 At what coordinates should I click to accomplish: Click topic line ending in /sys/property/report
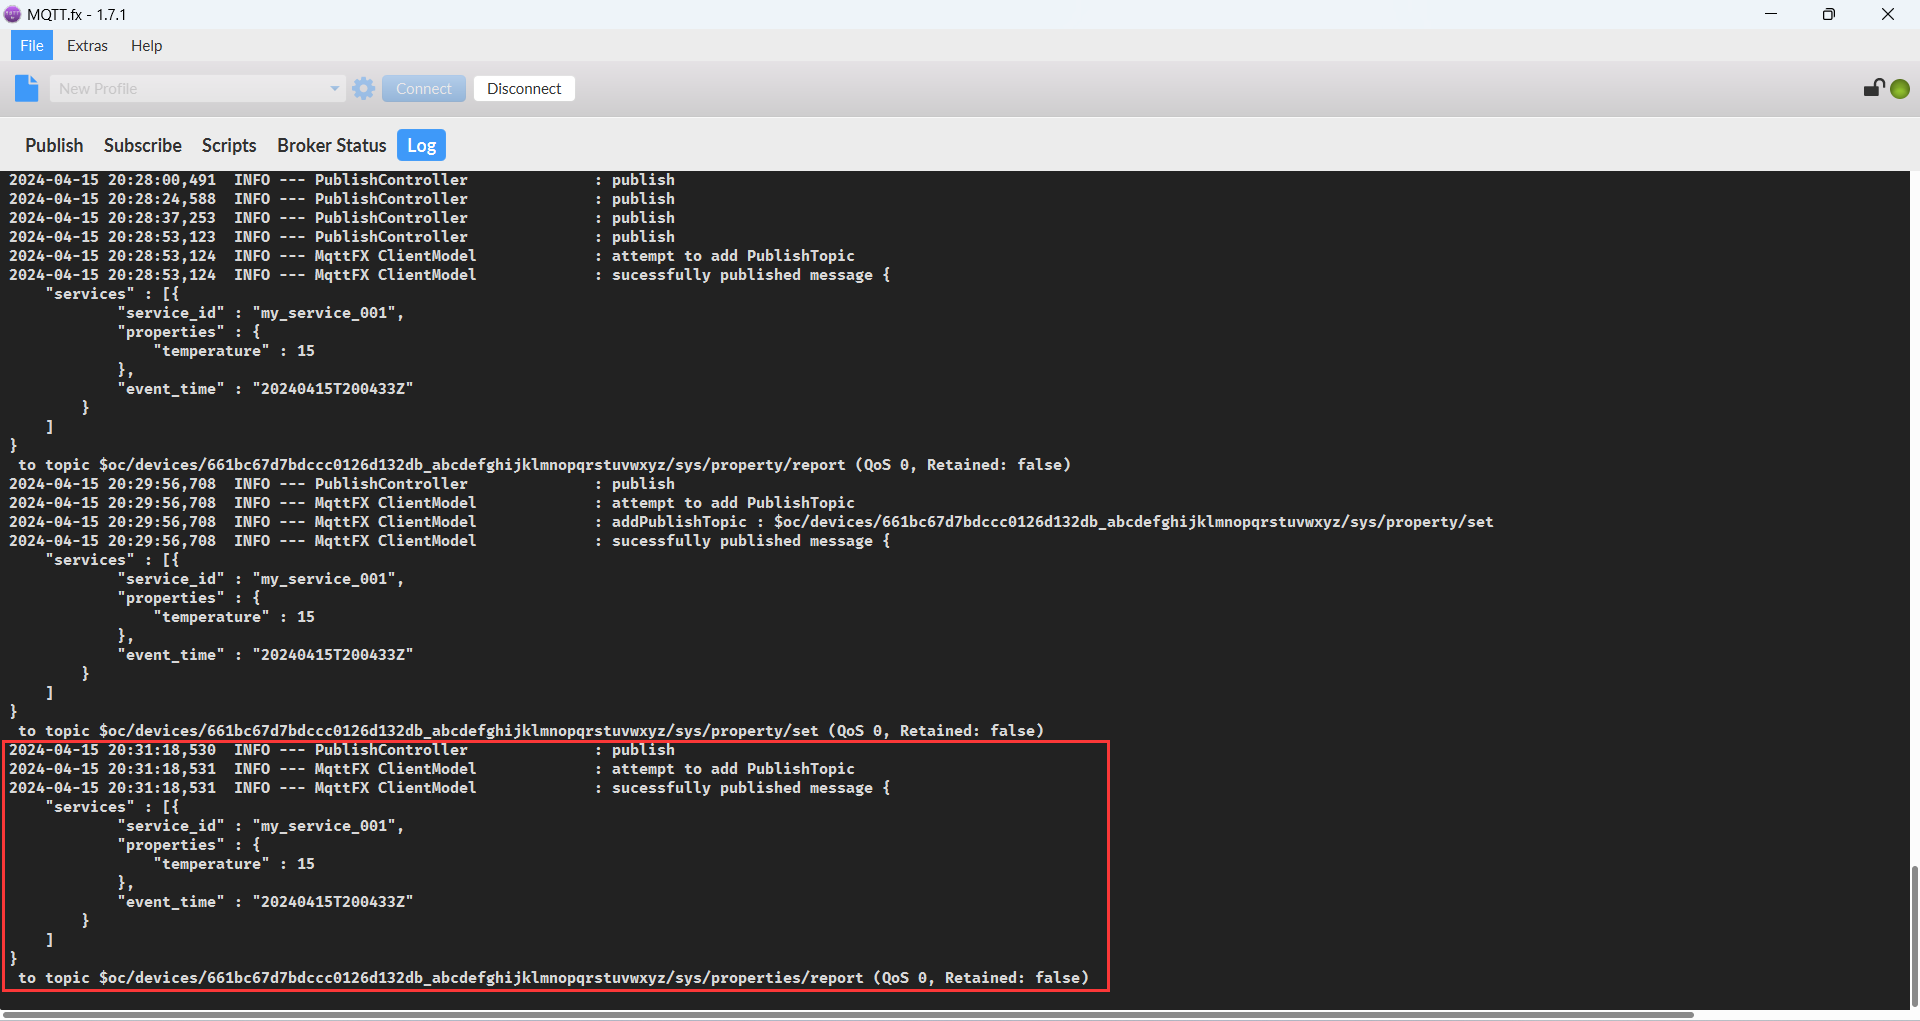(x=544, y=465)
